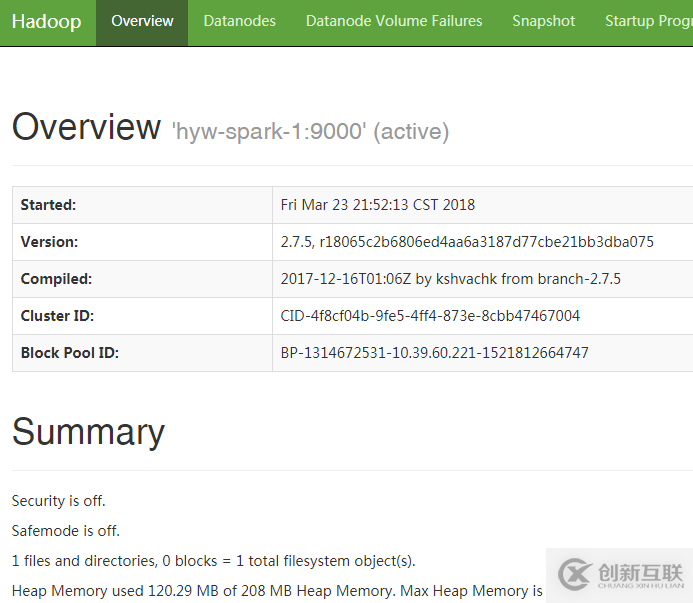Switch to the Datanodes tab
Image resolution: width=693 pixels, height=603 pixels.
point(240,21)
